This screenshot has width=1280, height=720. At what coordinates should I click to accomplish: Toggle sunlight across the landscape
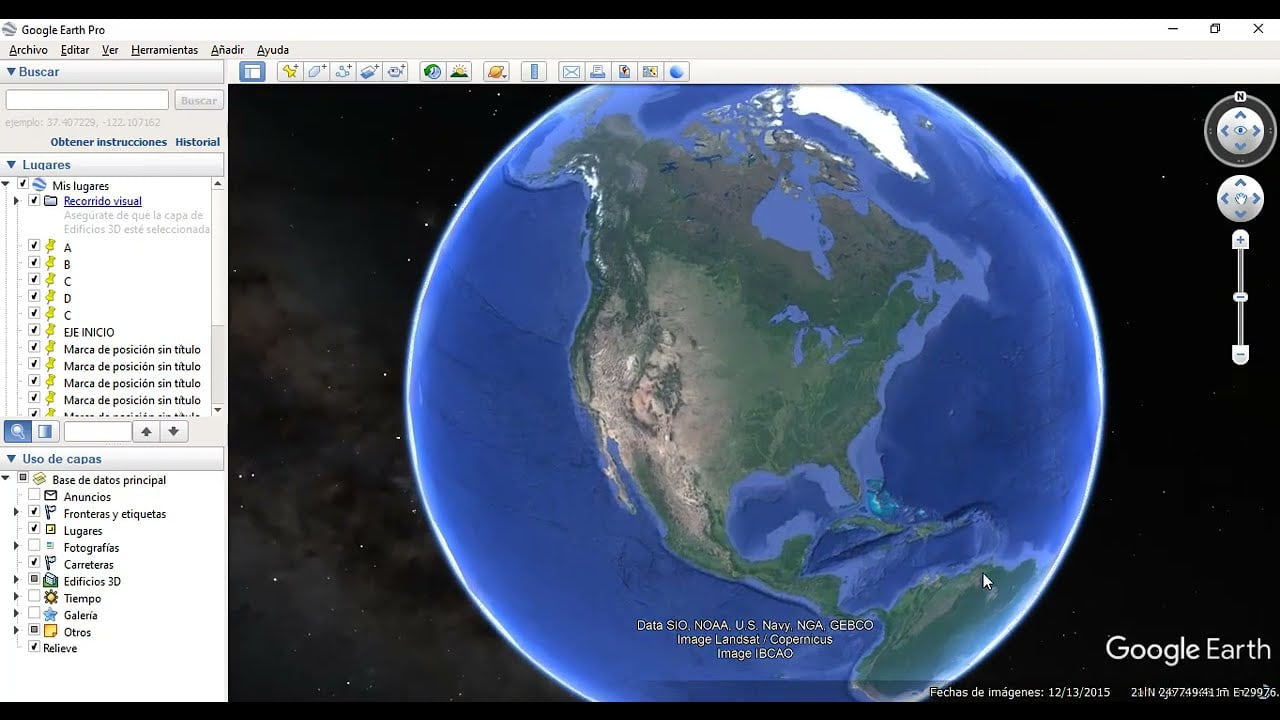(x=459, y=71)
